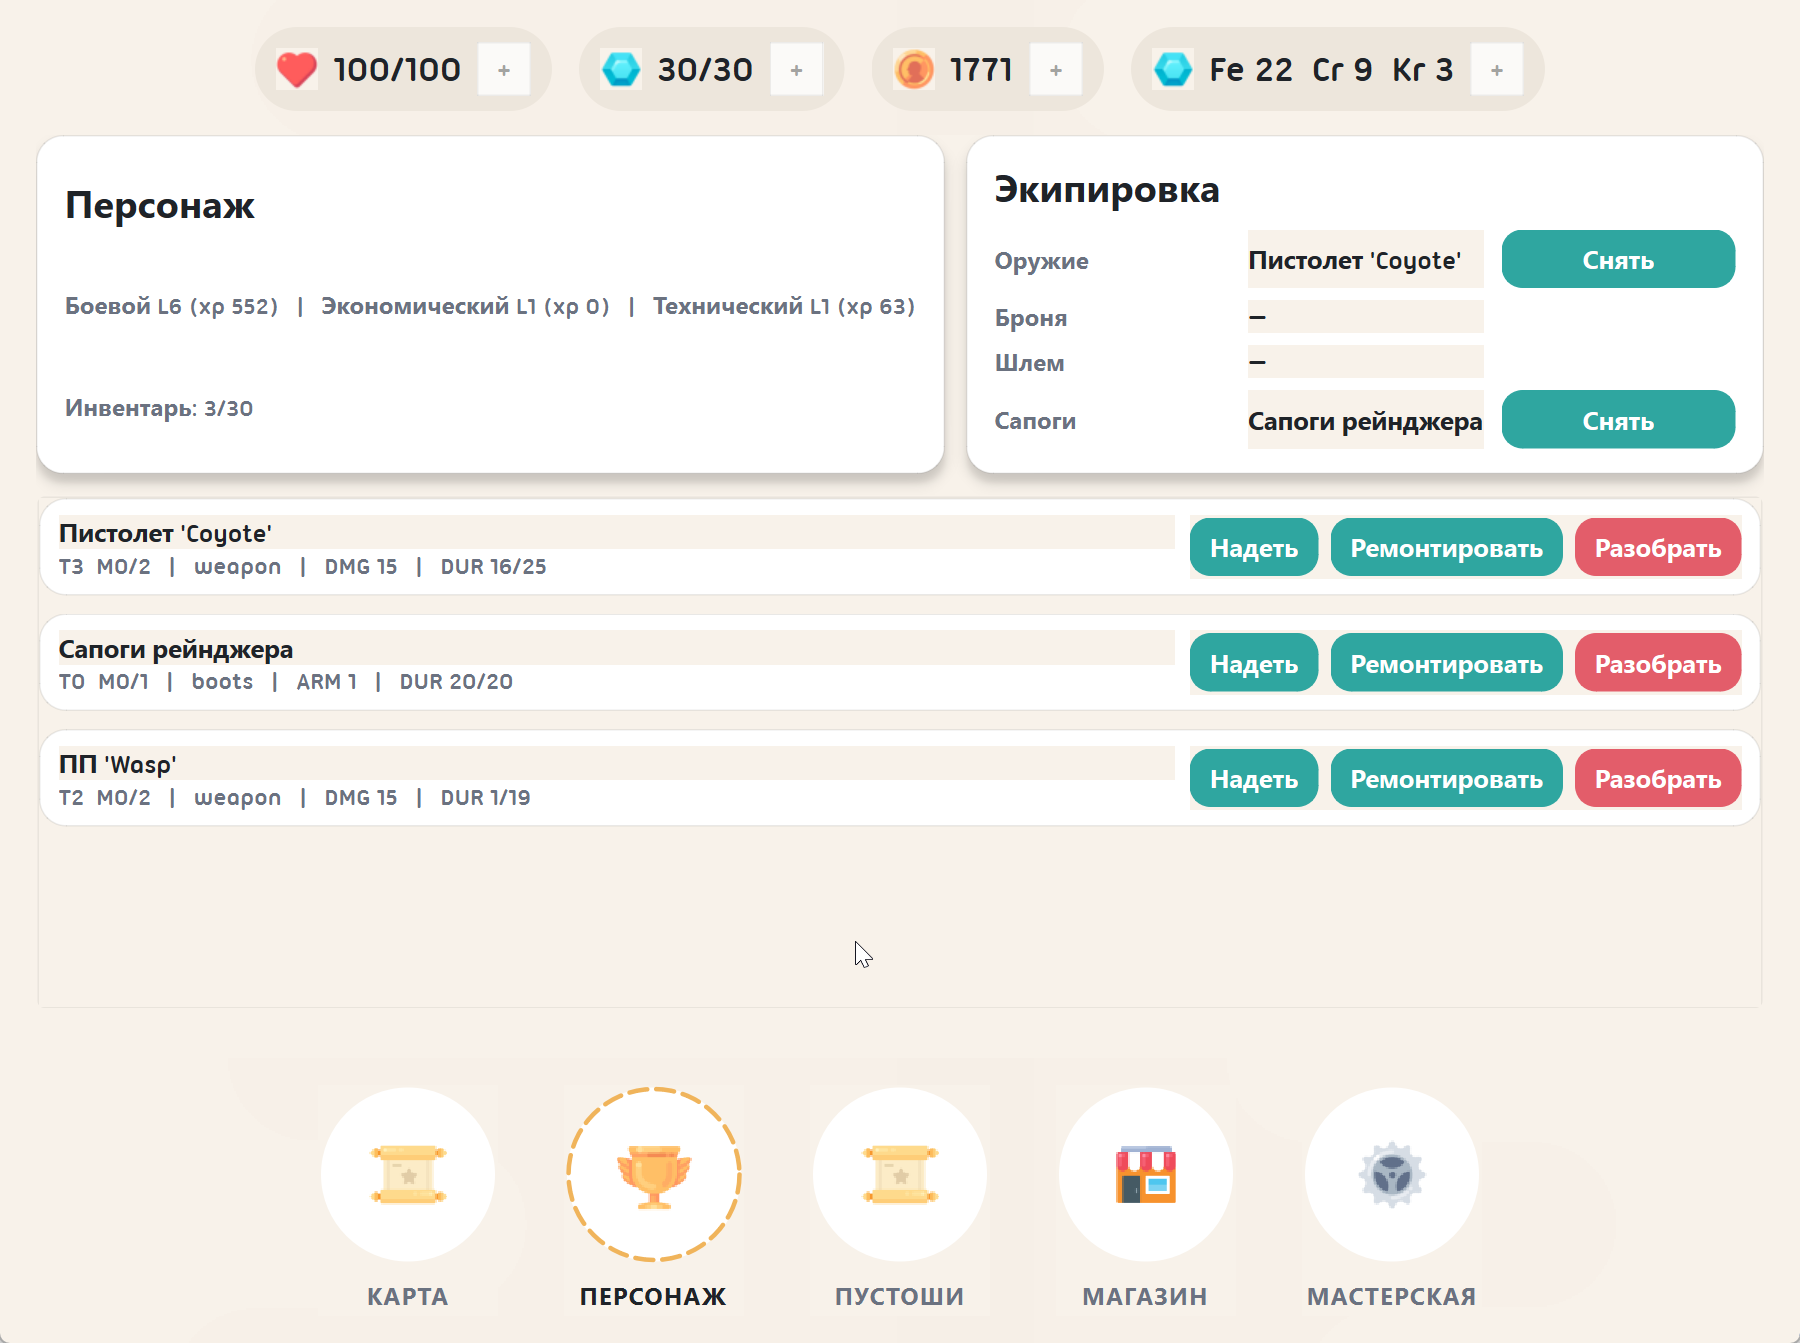1800x1343 pixels.
Task: Click the resources gem icon beside Fe 22
Action: point(1173,70)
